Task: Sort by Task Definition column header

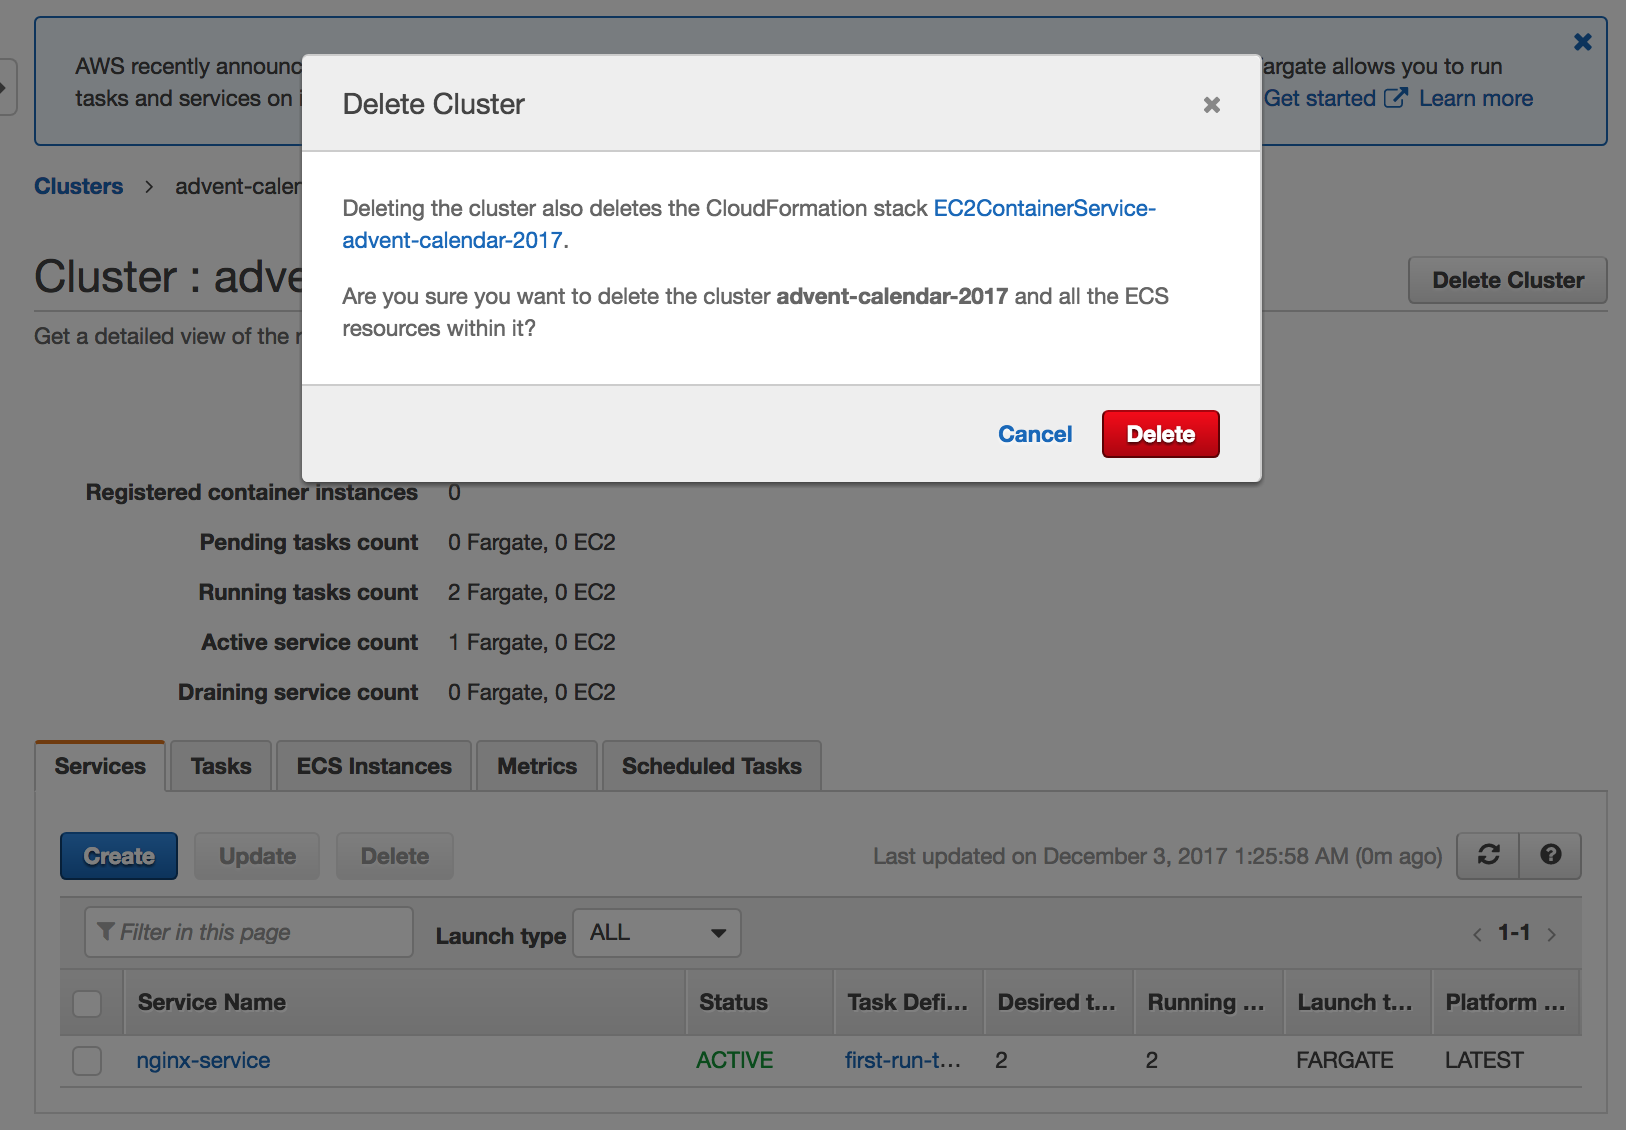Action: click(x=907, y=1002)
